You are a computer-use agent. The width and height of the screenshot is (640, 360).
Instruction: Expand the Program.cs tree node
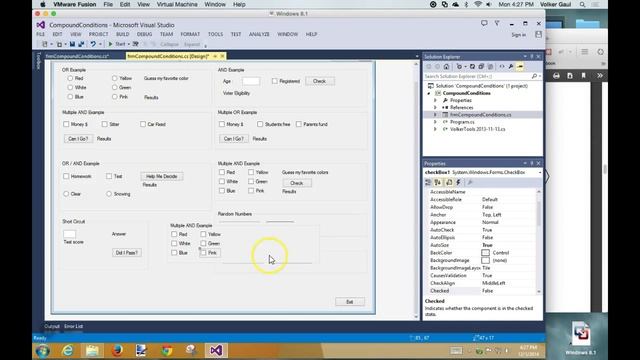pyautogui.click(x=435, y=122)
